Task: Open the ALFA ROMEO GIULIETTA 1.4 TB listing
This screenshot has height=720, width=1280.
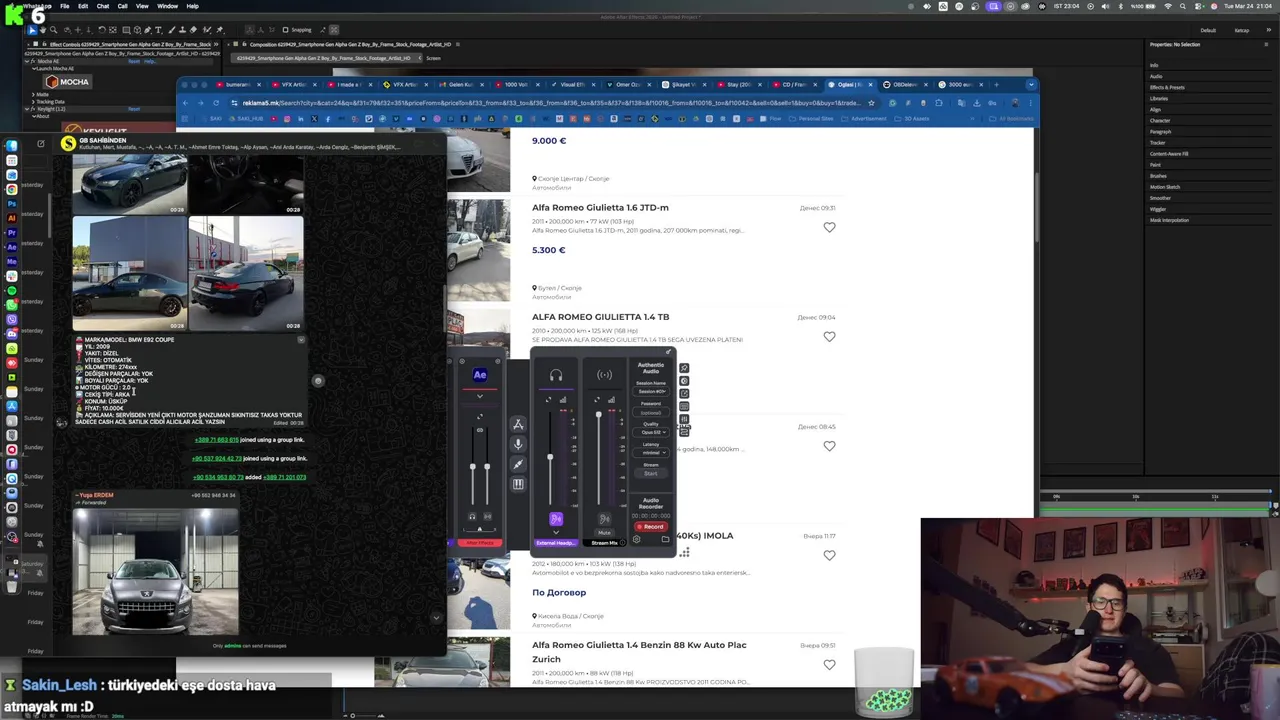Action: pos(600,317)
